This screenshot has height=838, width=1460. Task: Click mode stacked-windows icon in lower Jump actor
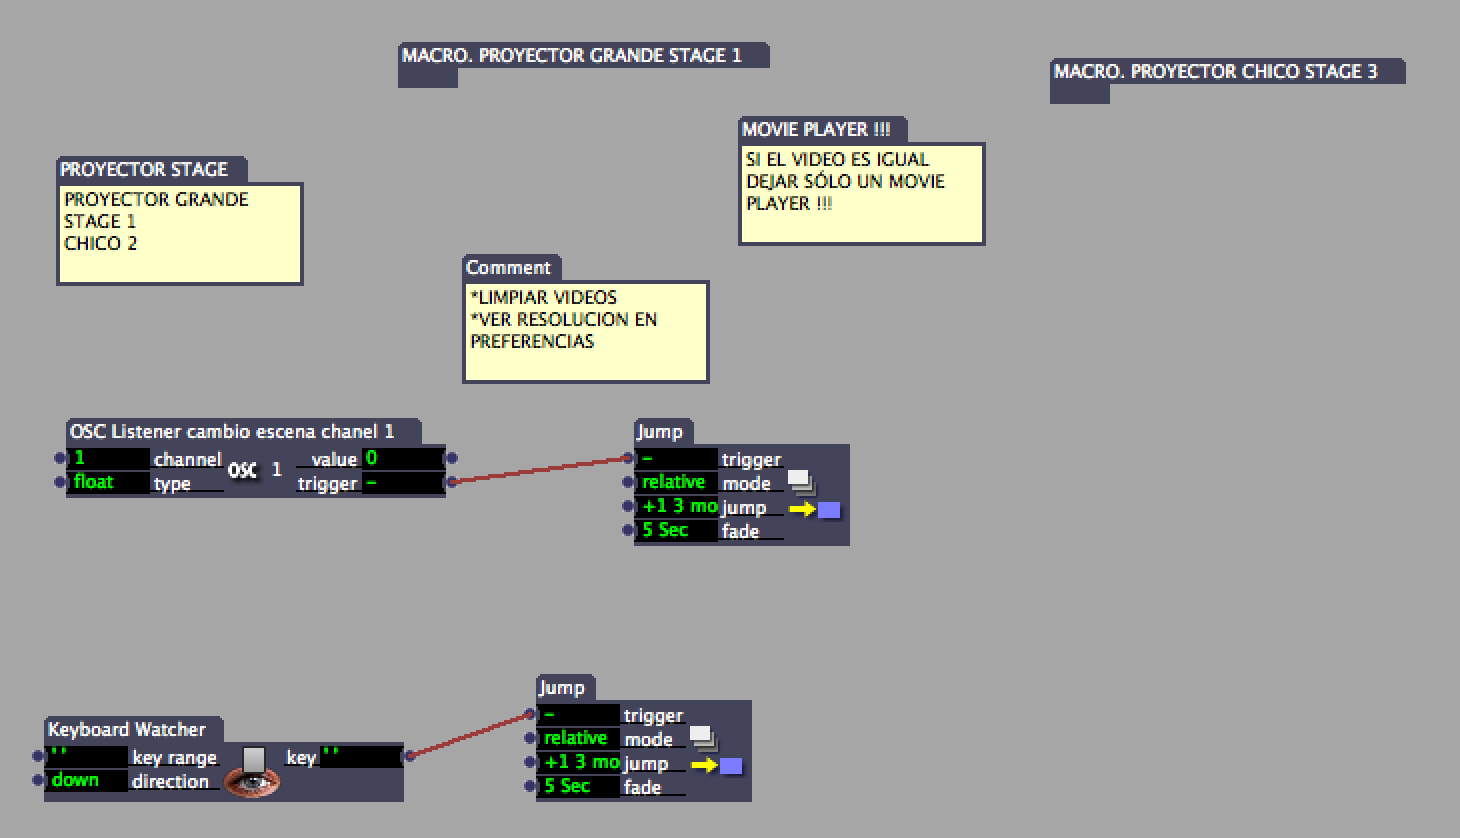coord(704,739)
